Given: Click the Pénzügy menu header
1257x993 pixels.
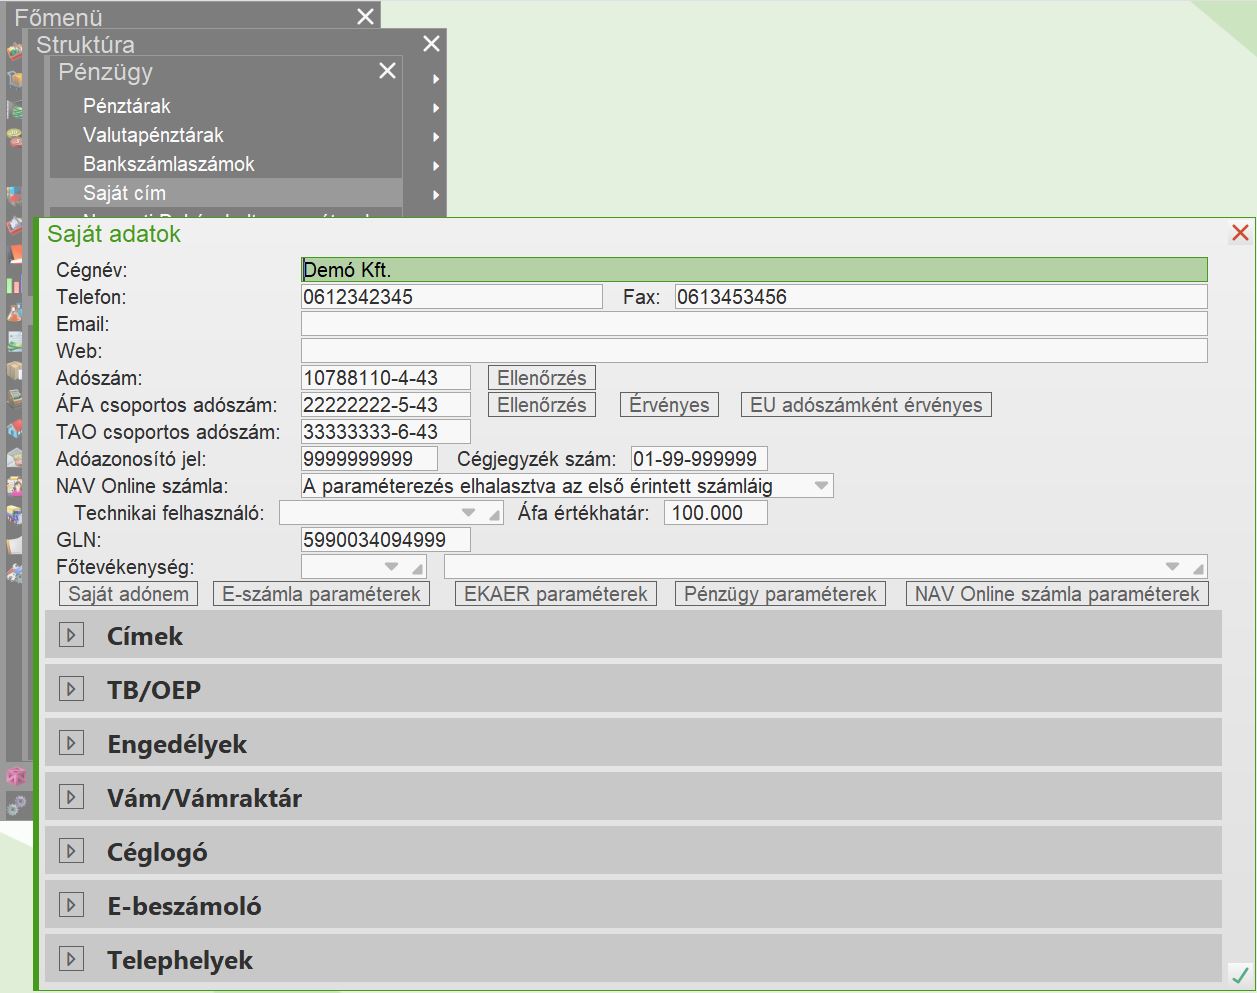Looking at the screenshot, I should coord(105,72).
